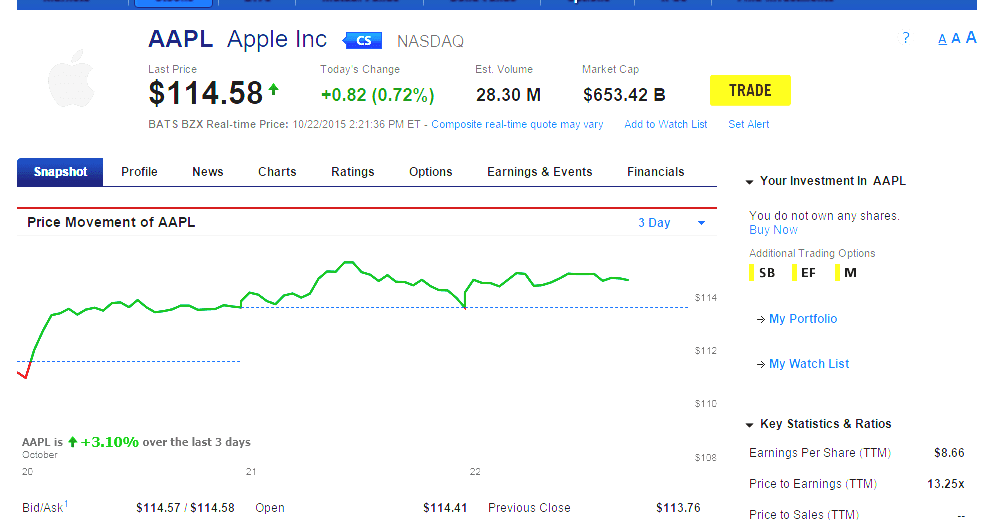Open the My Portfolio link

tap(802, 319)
